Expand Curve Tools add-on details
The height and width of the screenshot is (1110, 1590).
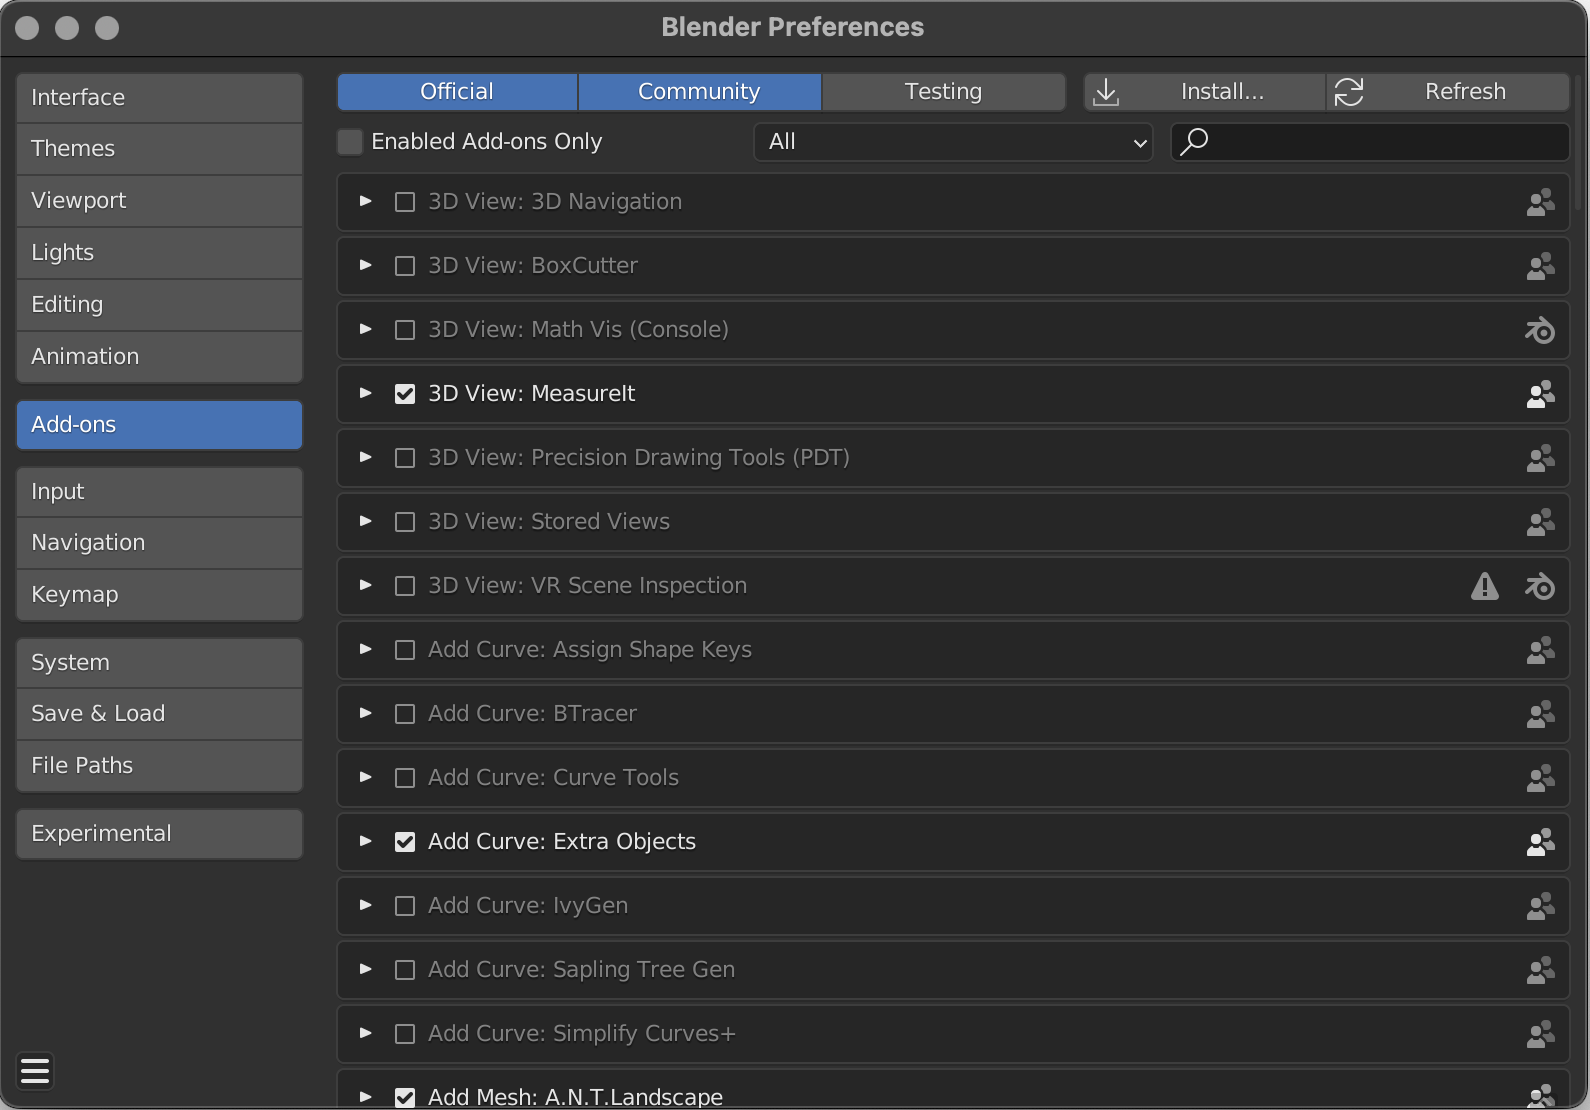[366, 778]
